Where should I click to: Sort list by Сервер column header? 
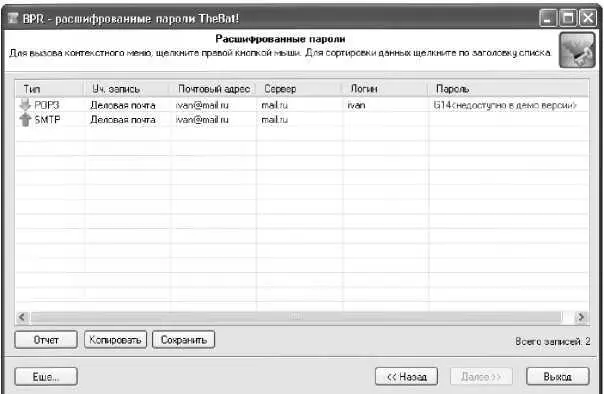coord(299,89)
